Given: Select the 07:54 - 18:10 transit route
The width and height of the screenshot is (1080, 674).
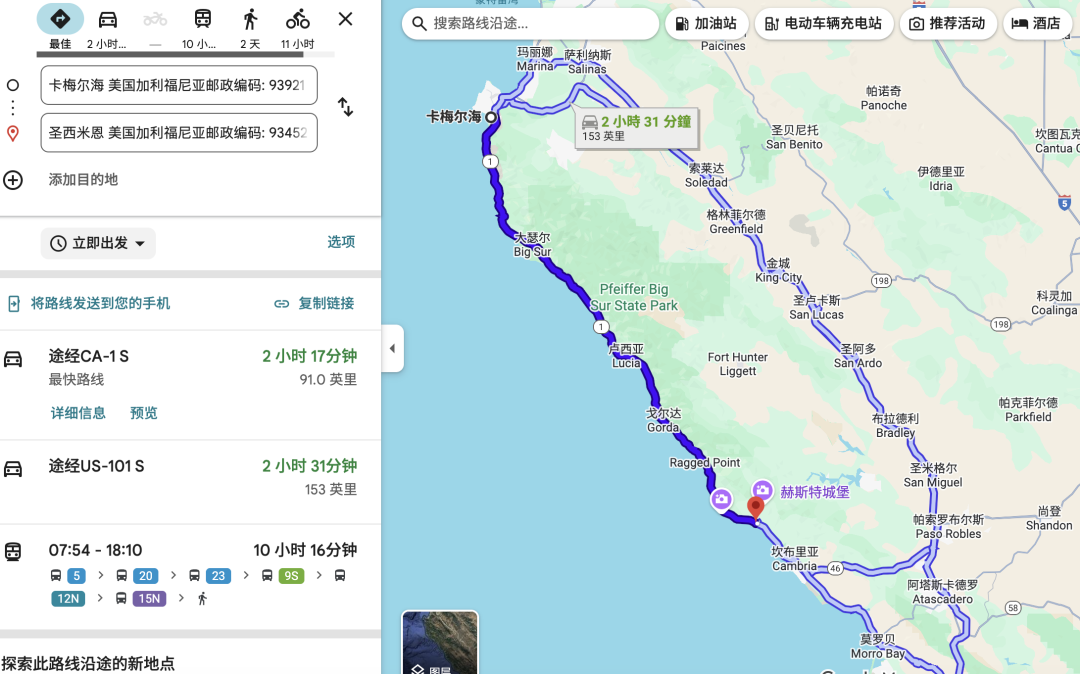Looking at the screenshot, I should [x=190, y=577].
